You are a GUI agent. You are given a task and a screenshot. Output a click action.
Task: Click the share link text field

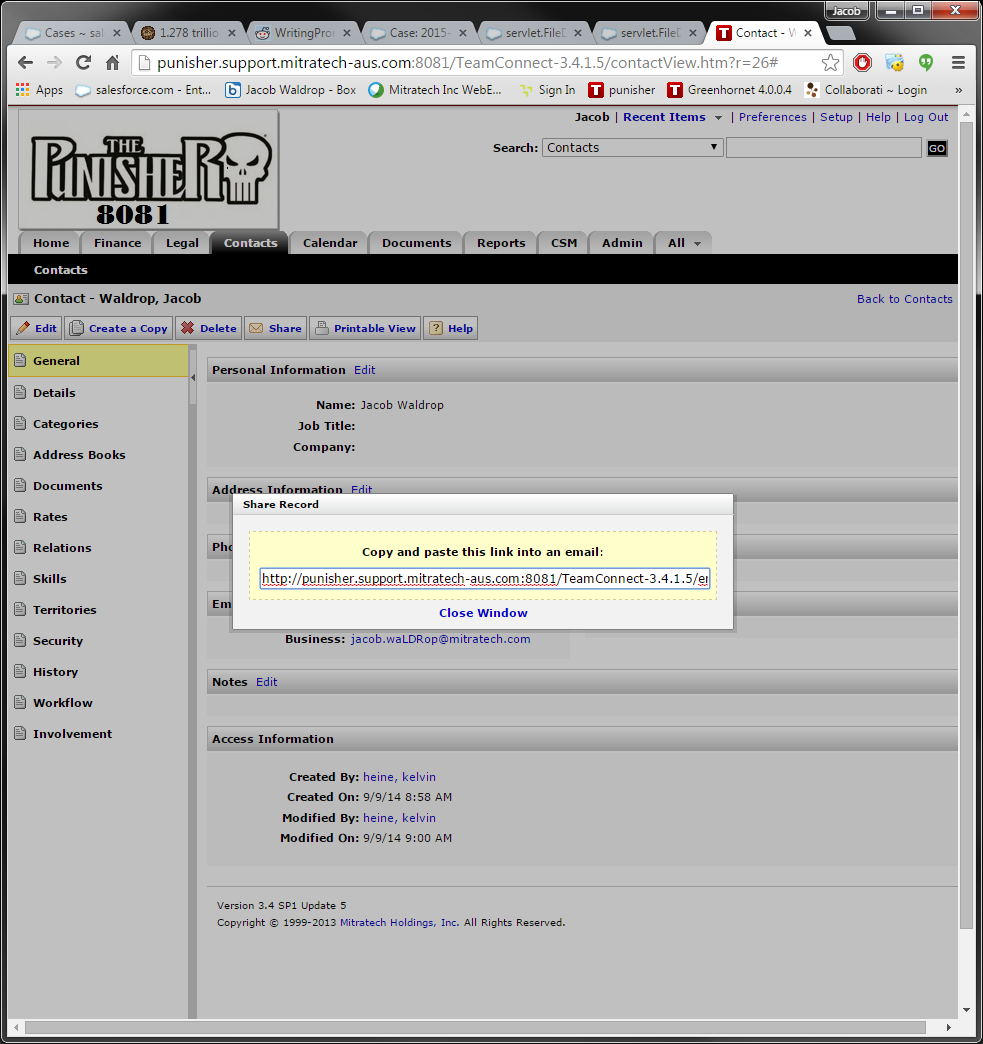pos(484,579)
